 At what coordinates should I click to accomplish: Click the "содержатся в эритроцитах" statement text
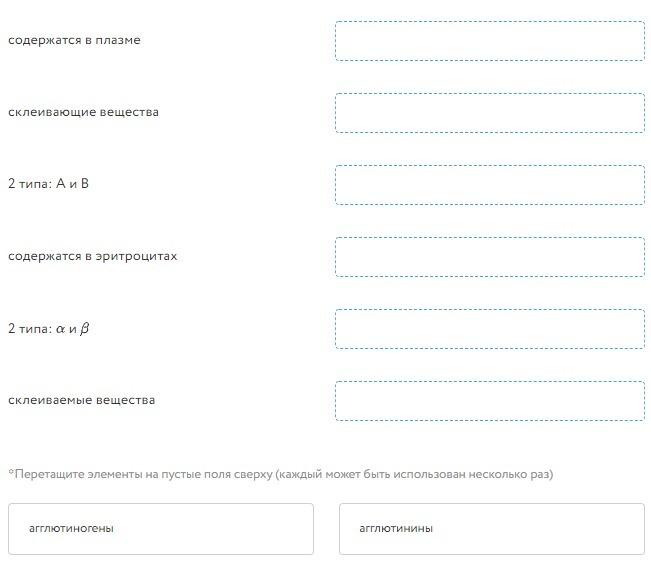92,257
